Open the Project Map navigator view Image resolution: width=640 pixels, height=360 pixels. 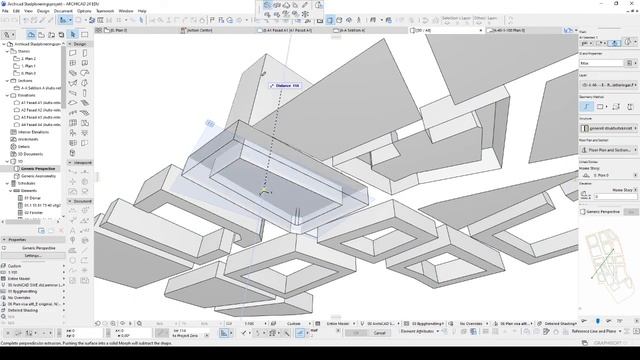point(31,35)
